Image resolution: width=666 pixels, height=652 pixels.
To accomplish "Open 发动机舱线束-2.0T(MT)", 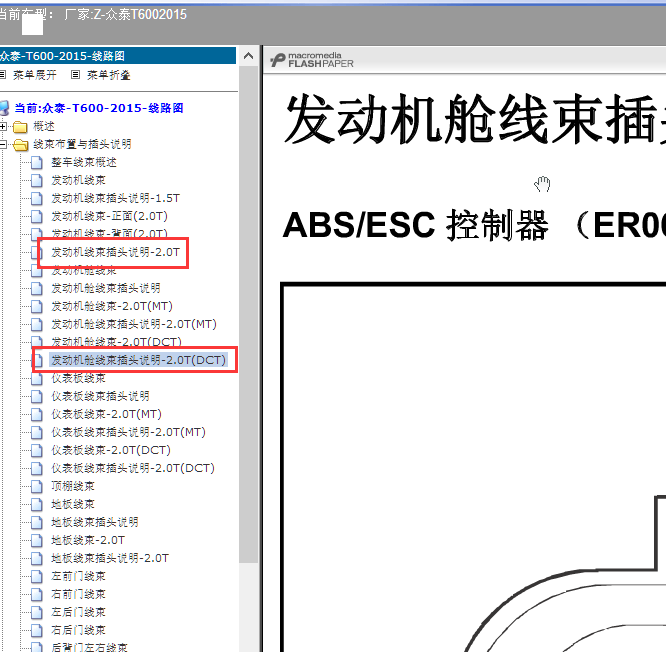I will (x=112, y=306).
